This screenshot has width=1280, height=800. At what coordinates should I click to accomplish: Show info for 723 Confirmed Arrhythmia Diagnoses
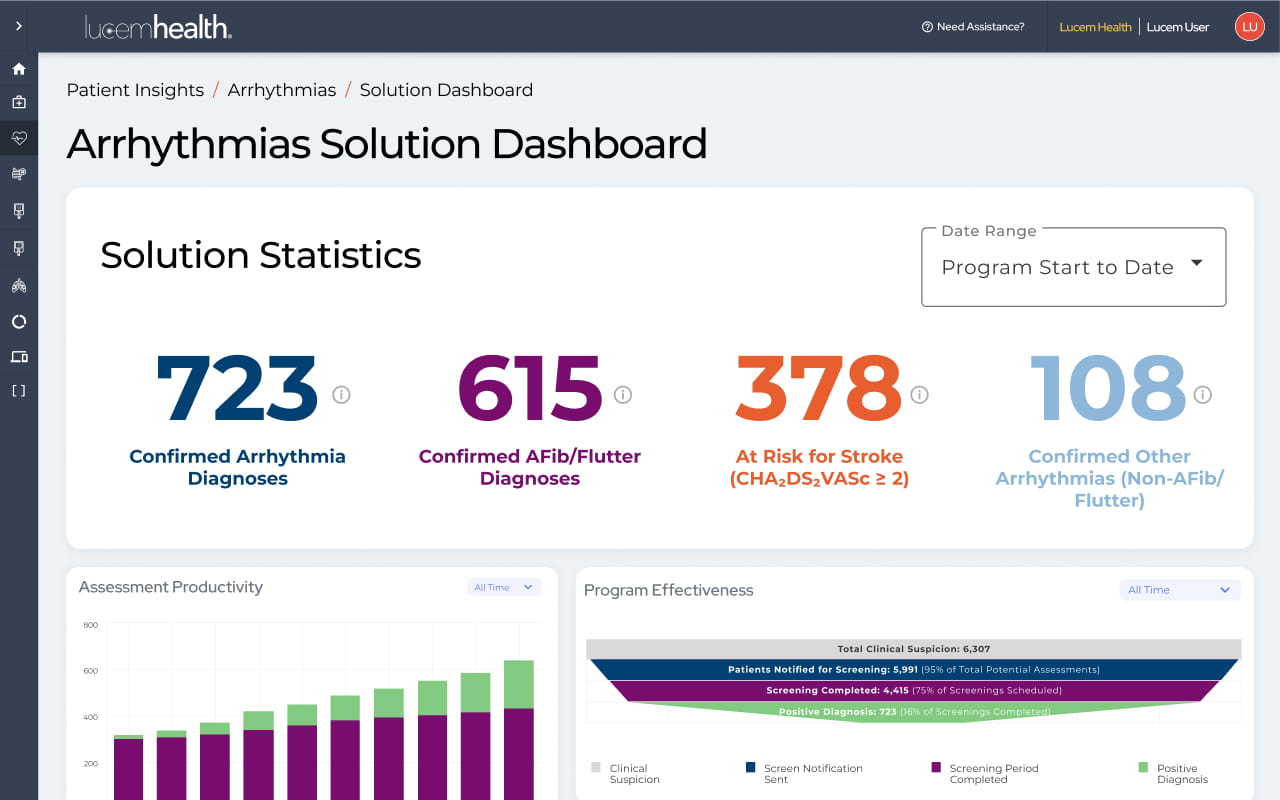(341, 395)
